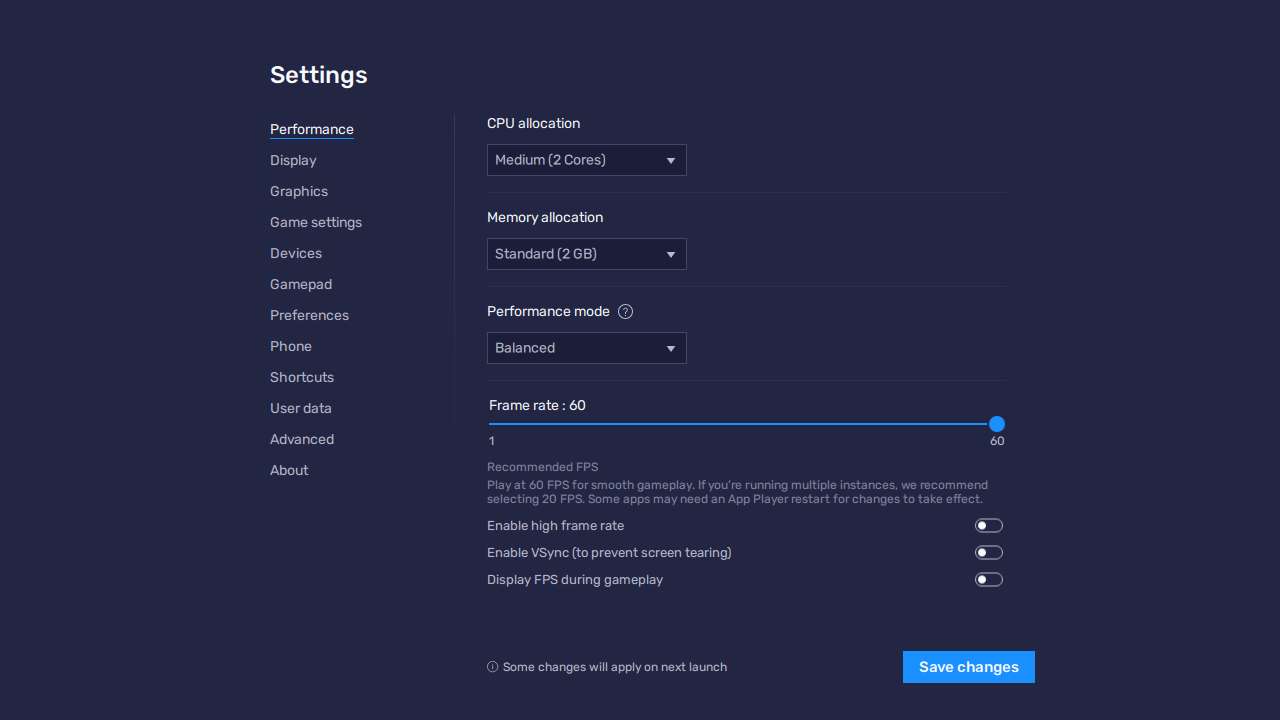
Task: Open the Devices settings section
Action: pyautogui.click(x=296, y=253)
